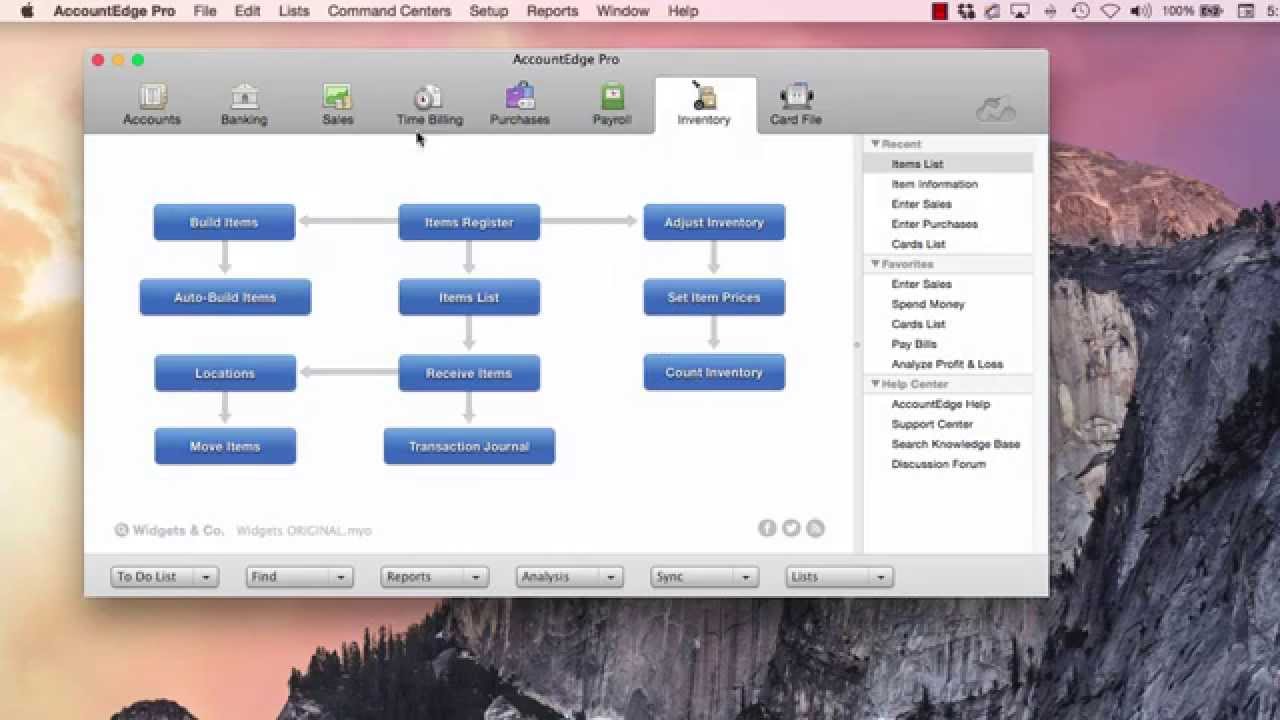
Task: Open the Card File command center
Action: pos(796,105)
